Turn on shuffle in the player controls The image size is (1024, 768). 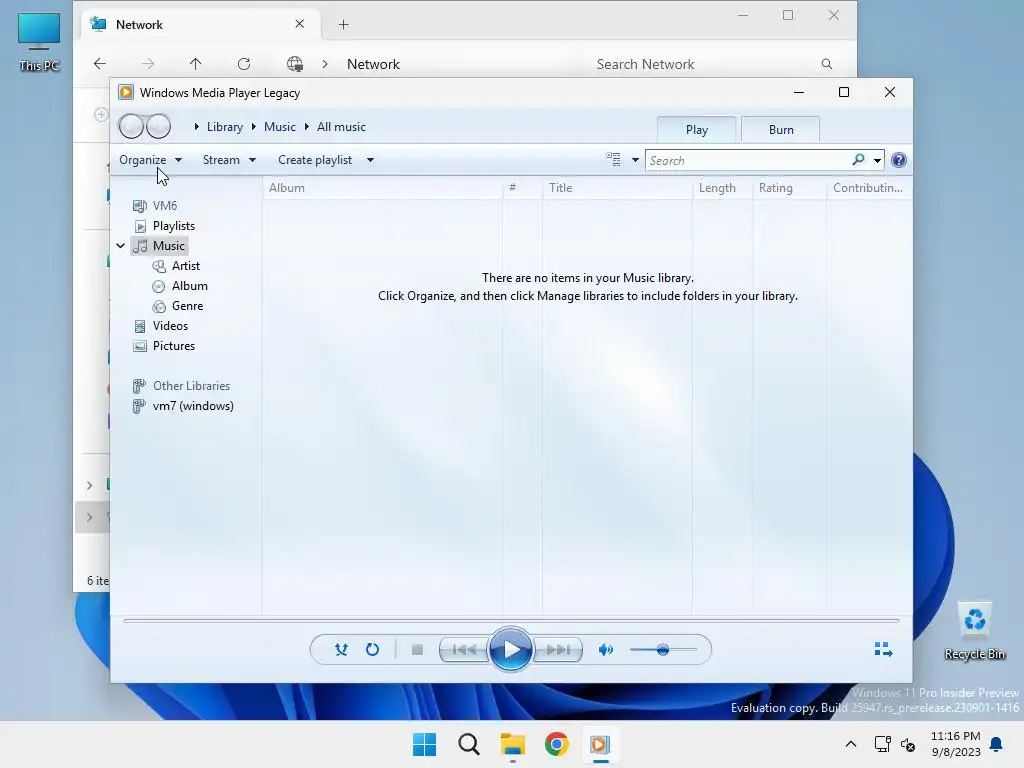click(x=341, y=650)
